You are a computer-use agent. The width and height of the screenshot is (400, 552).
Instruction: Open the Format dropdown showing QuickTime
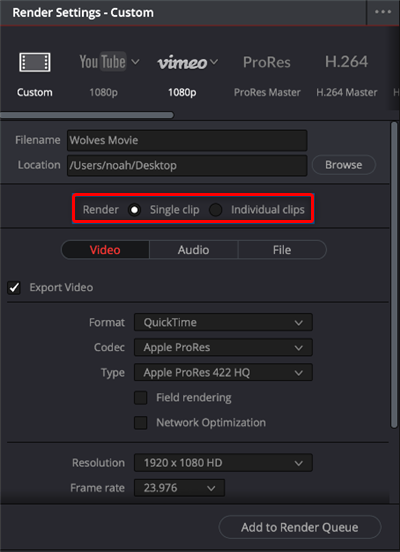click(x=223, y=322)
